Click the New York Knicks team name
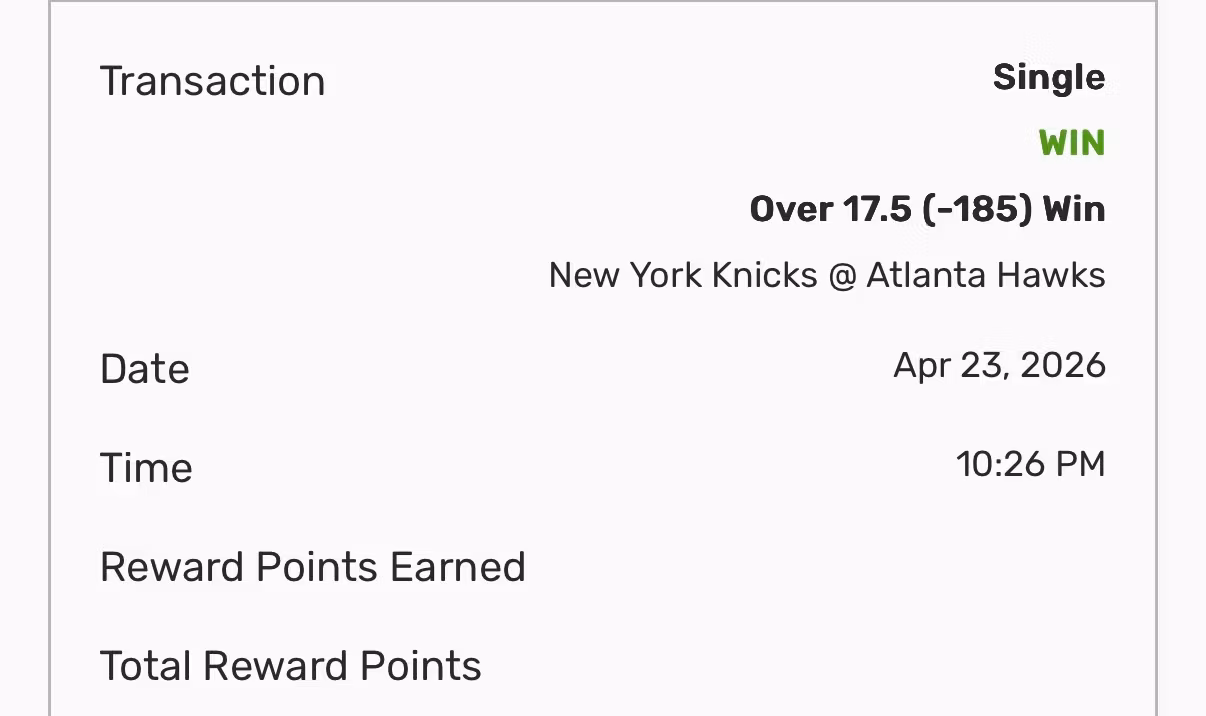The height and width of the screenshot is (716, 1206). [683, 275]
